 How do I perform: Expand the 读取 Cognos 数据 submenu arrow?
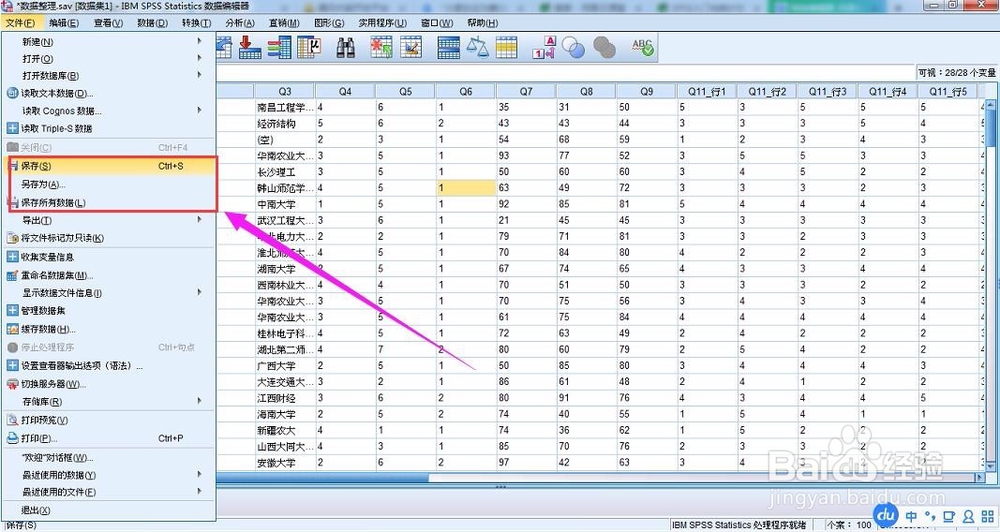(x=200, y=110)
